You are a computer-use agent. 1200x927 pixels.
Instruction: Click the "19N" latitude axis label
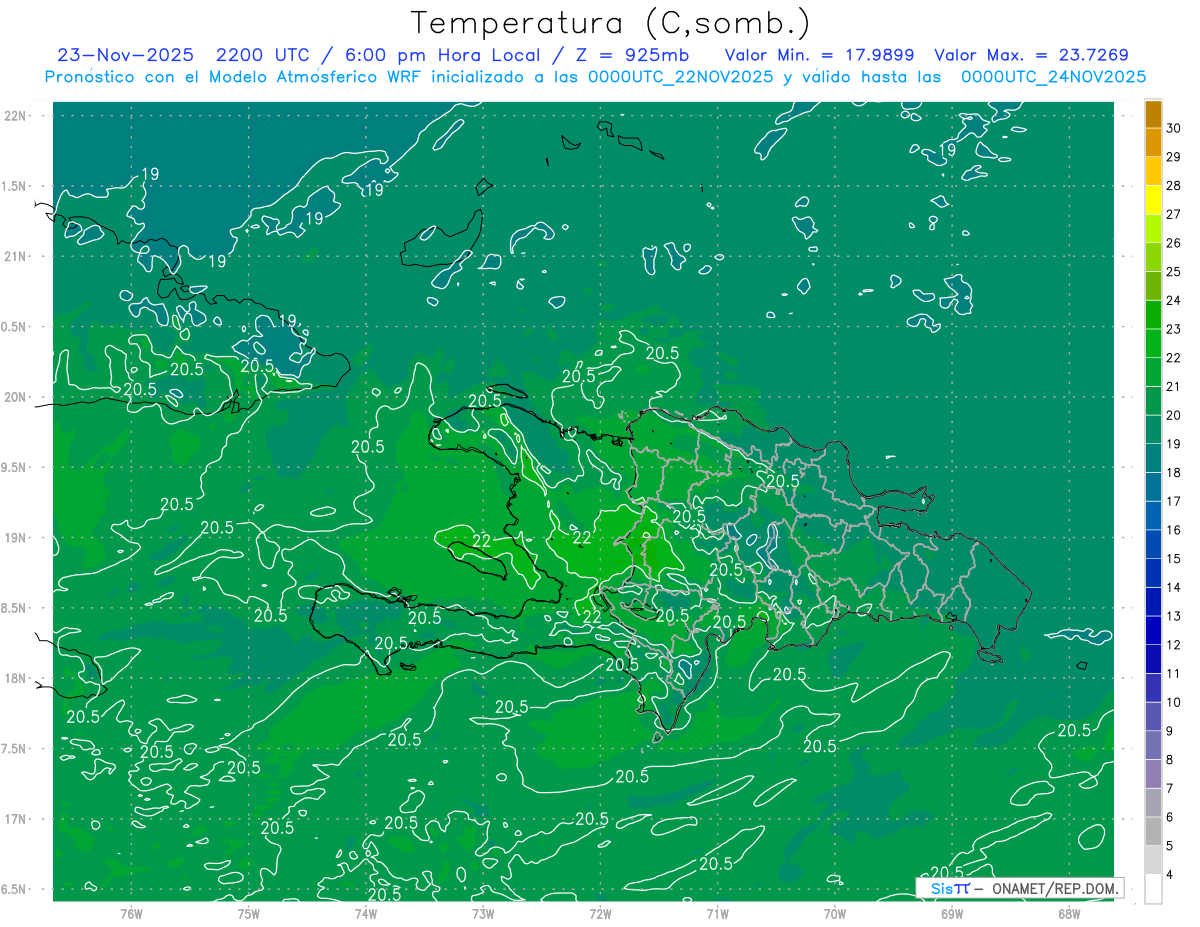click(x=16, y=538)
